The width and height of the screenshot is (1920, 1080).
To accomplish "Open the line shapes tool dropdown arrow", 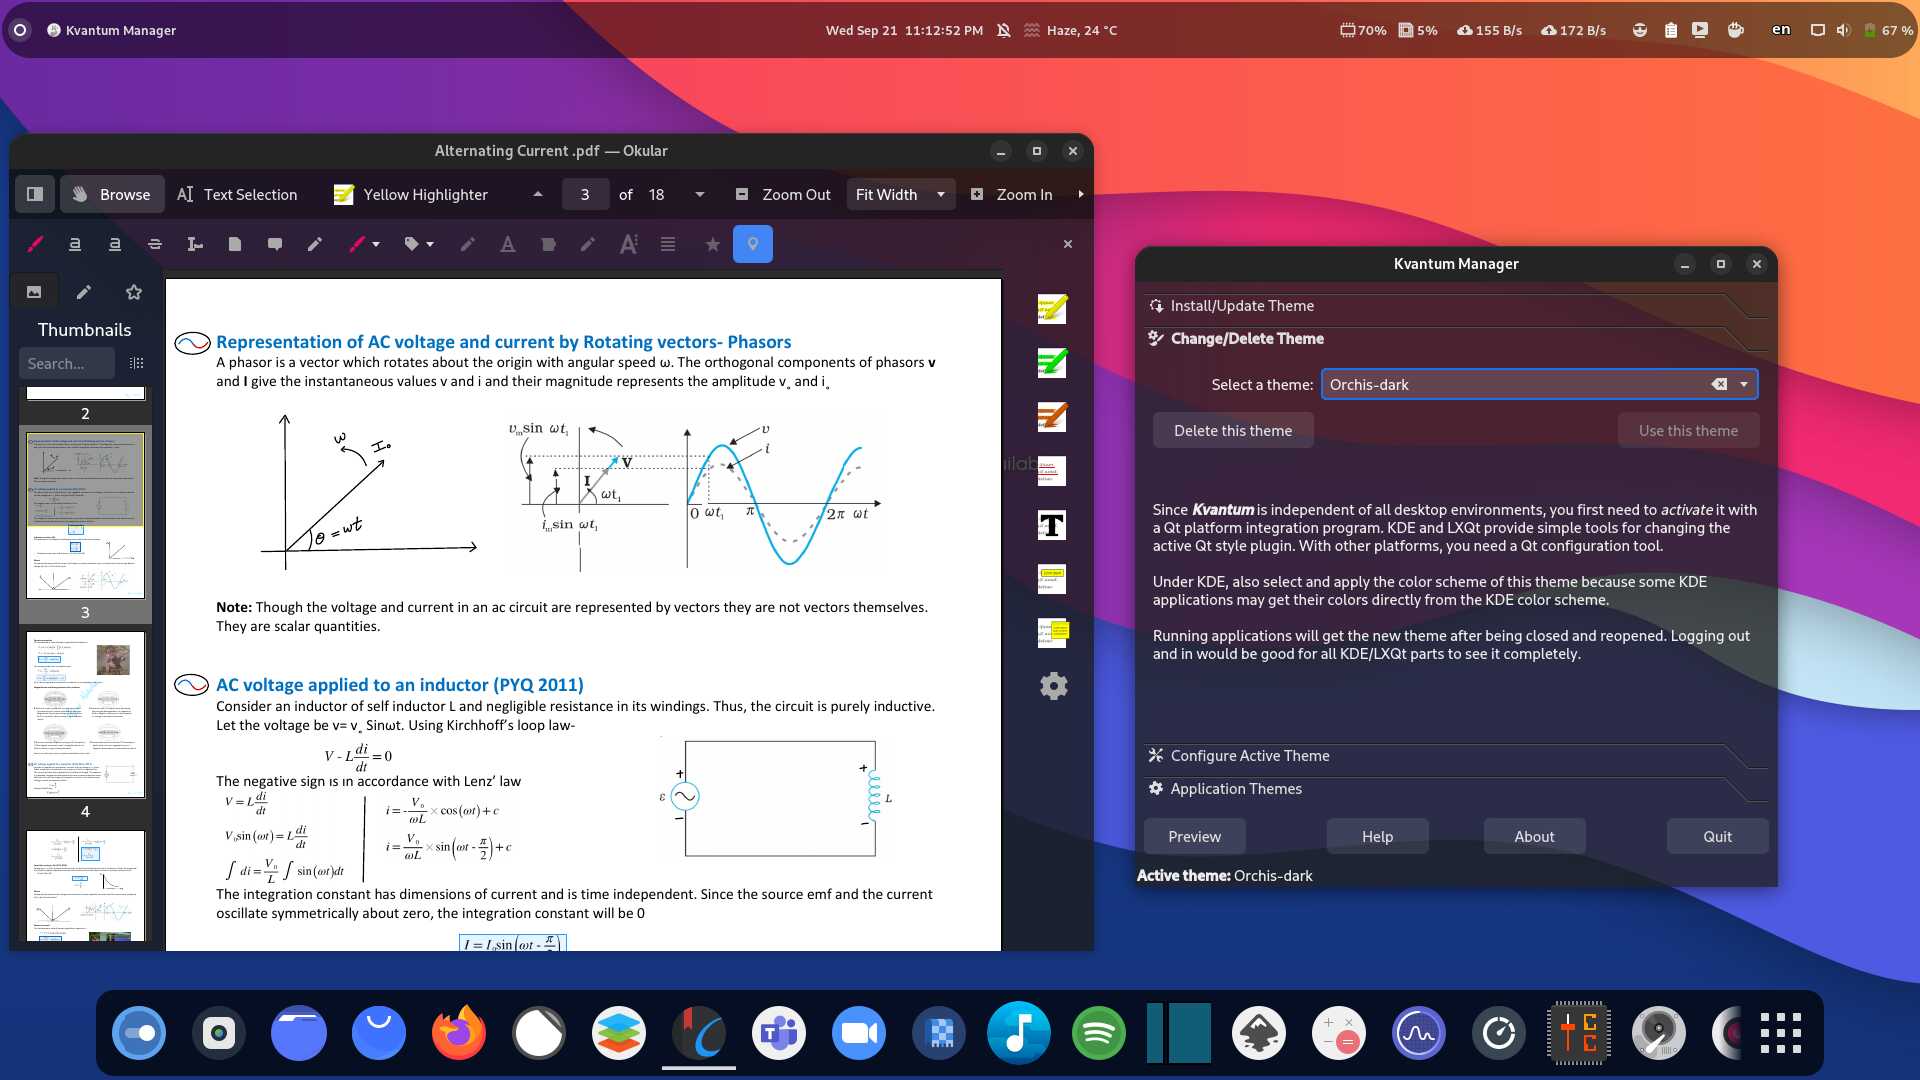I will click(x=376, y=244).
